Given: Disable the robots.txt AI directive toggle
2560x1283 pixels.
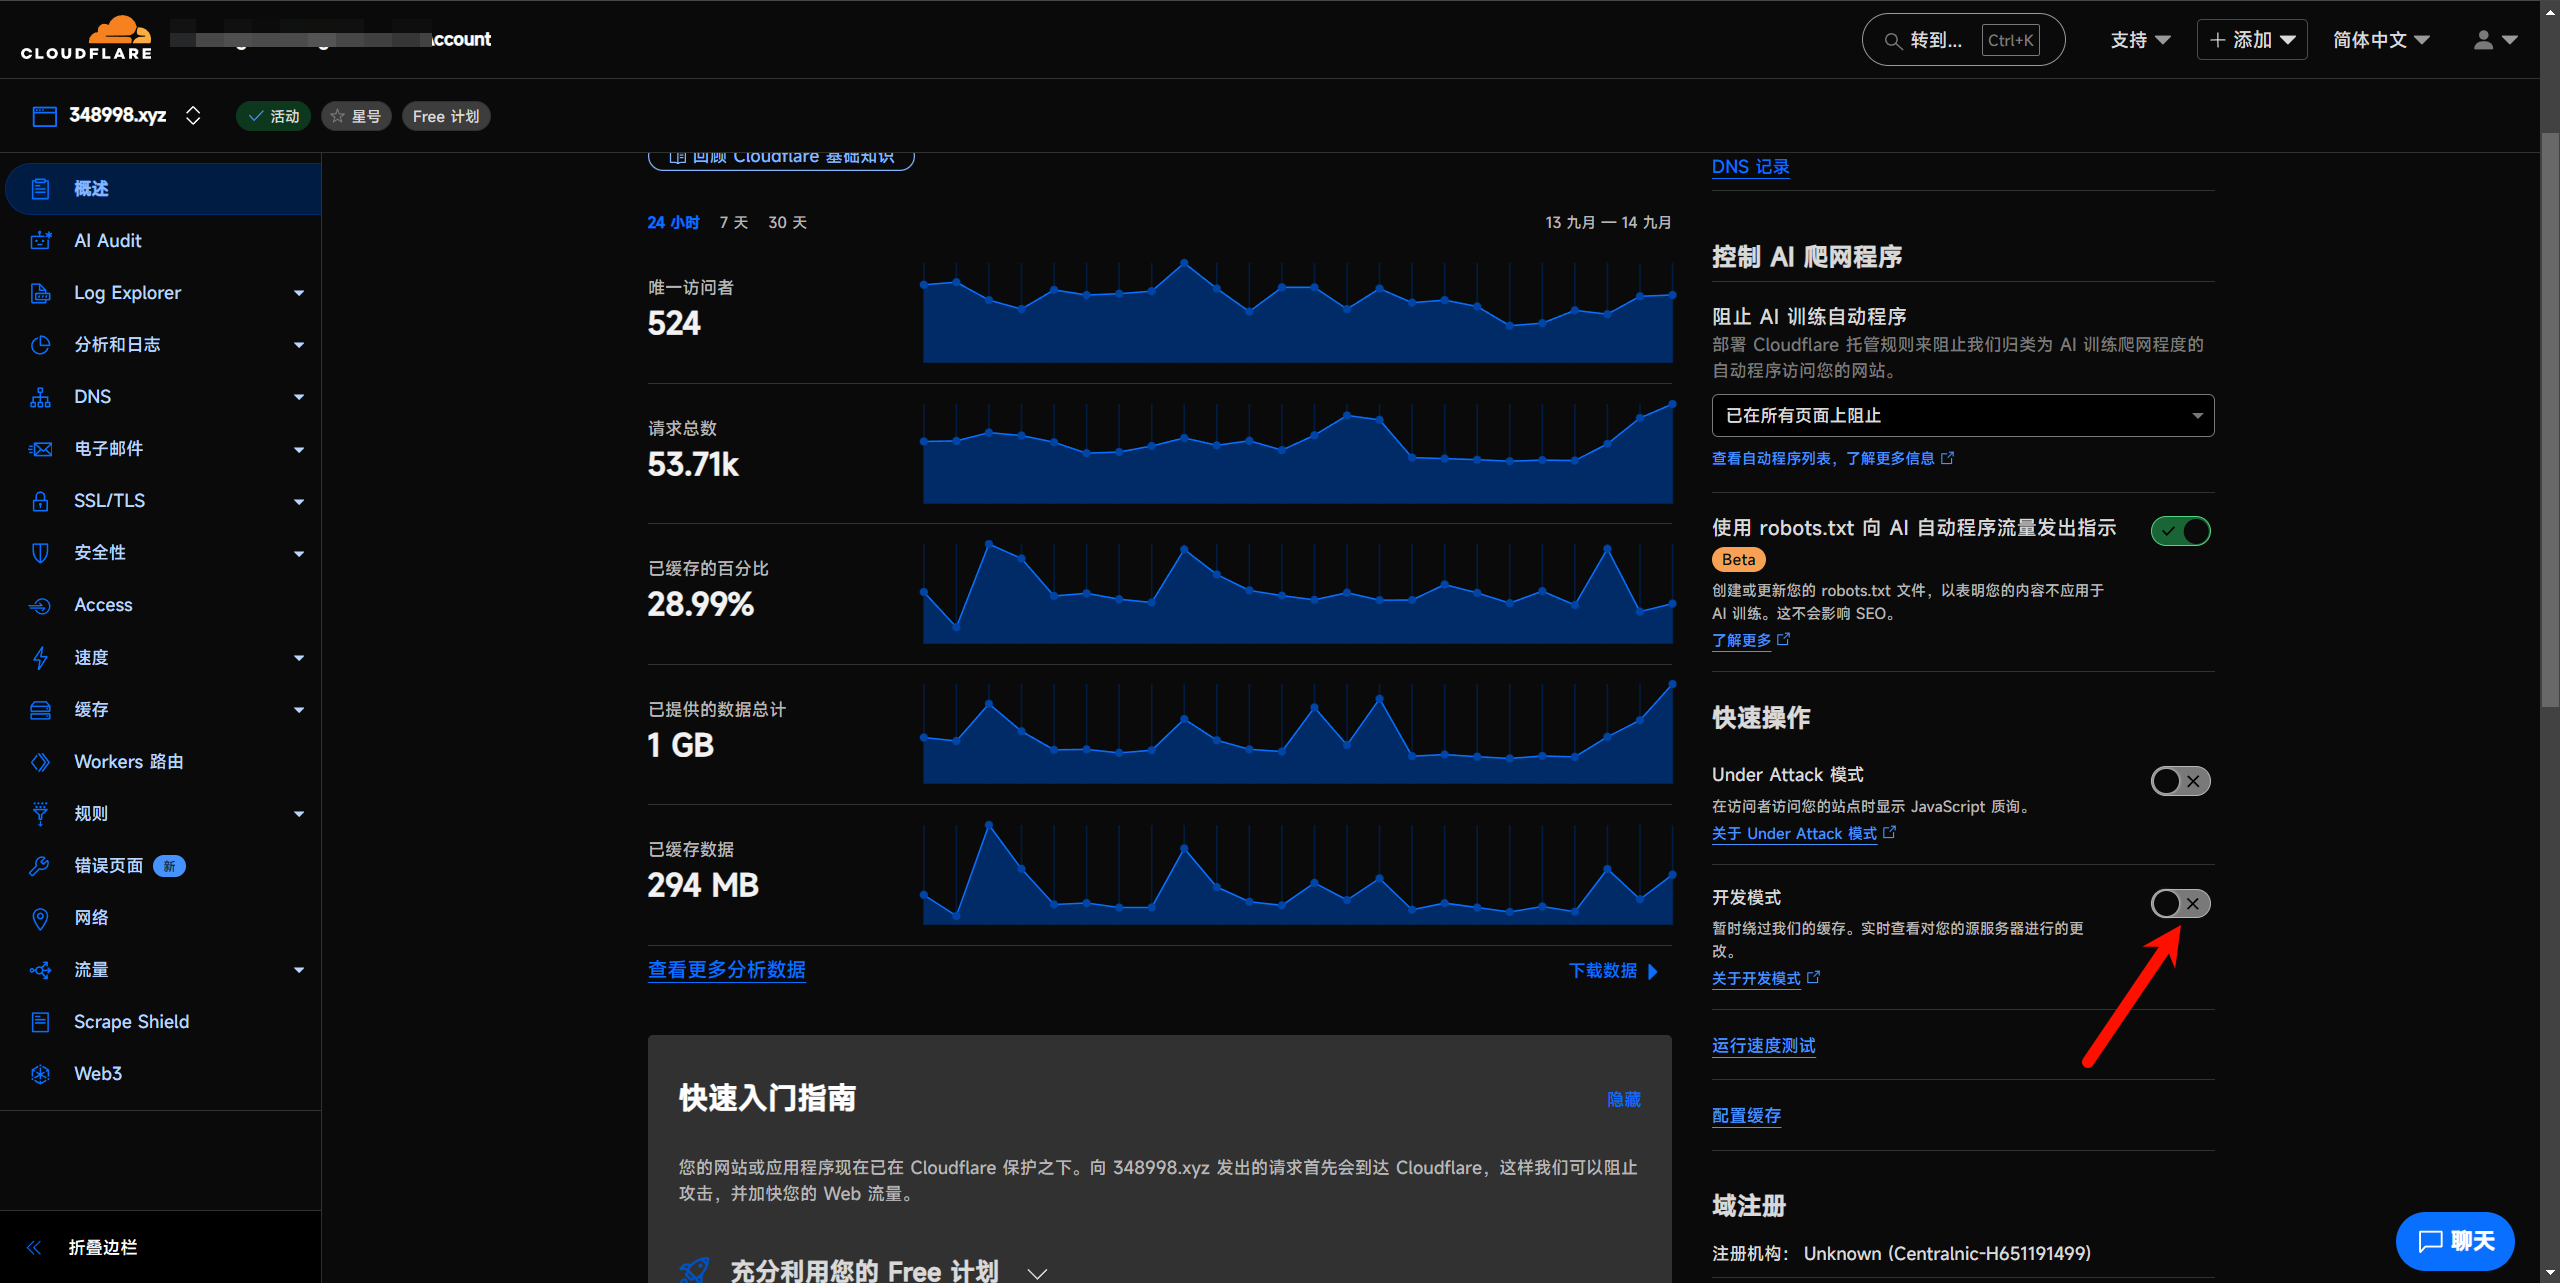Looking at the screenshot, I should coord(2181,531).
